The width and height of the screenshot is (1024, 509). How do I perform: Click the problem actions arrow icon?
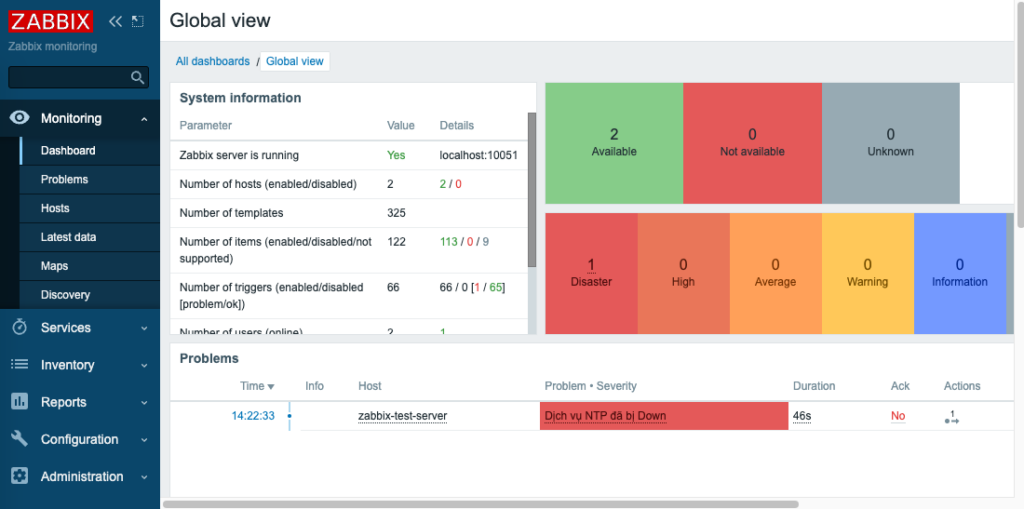point(952,417)
